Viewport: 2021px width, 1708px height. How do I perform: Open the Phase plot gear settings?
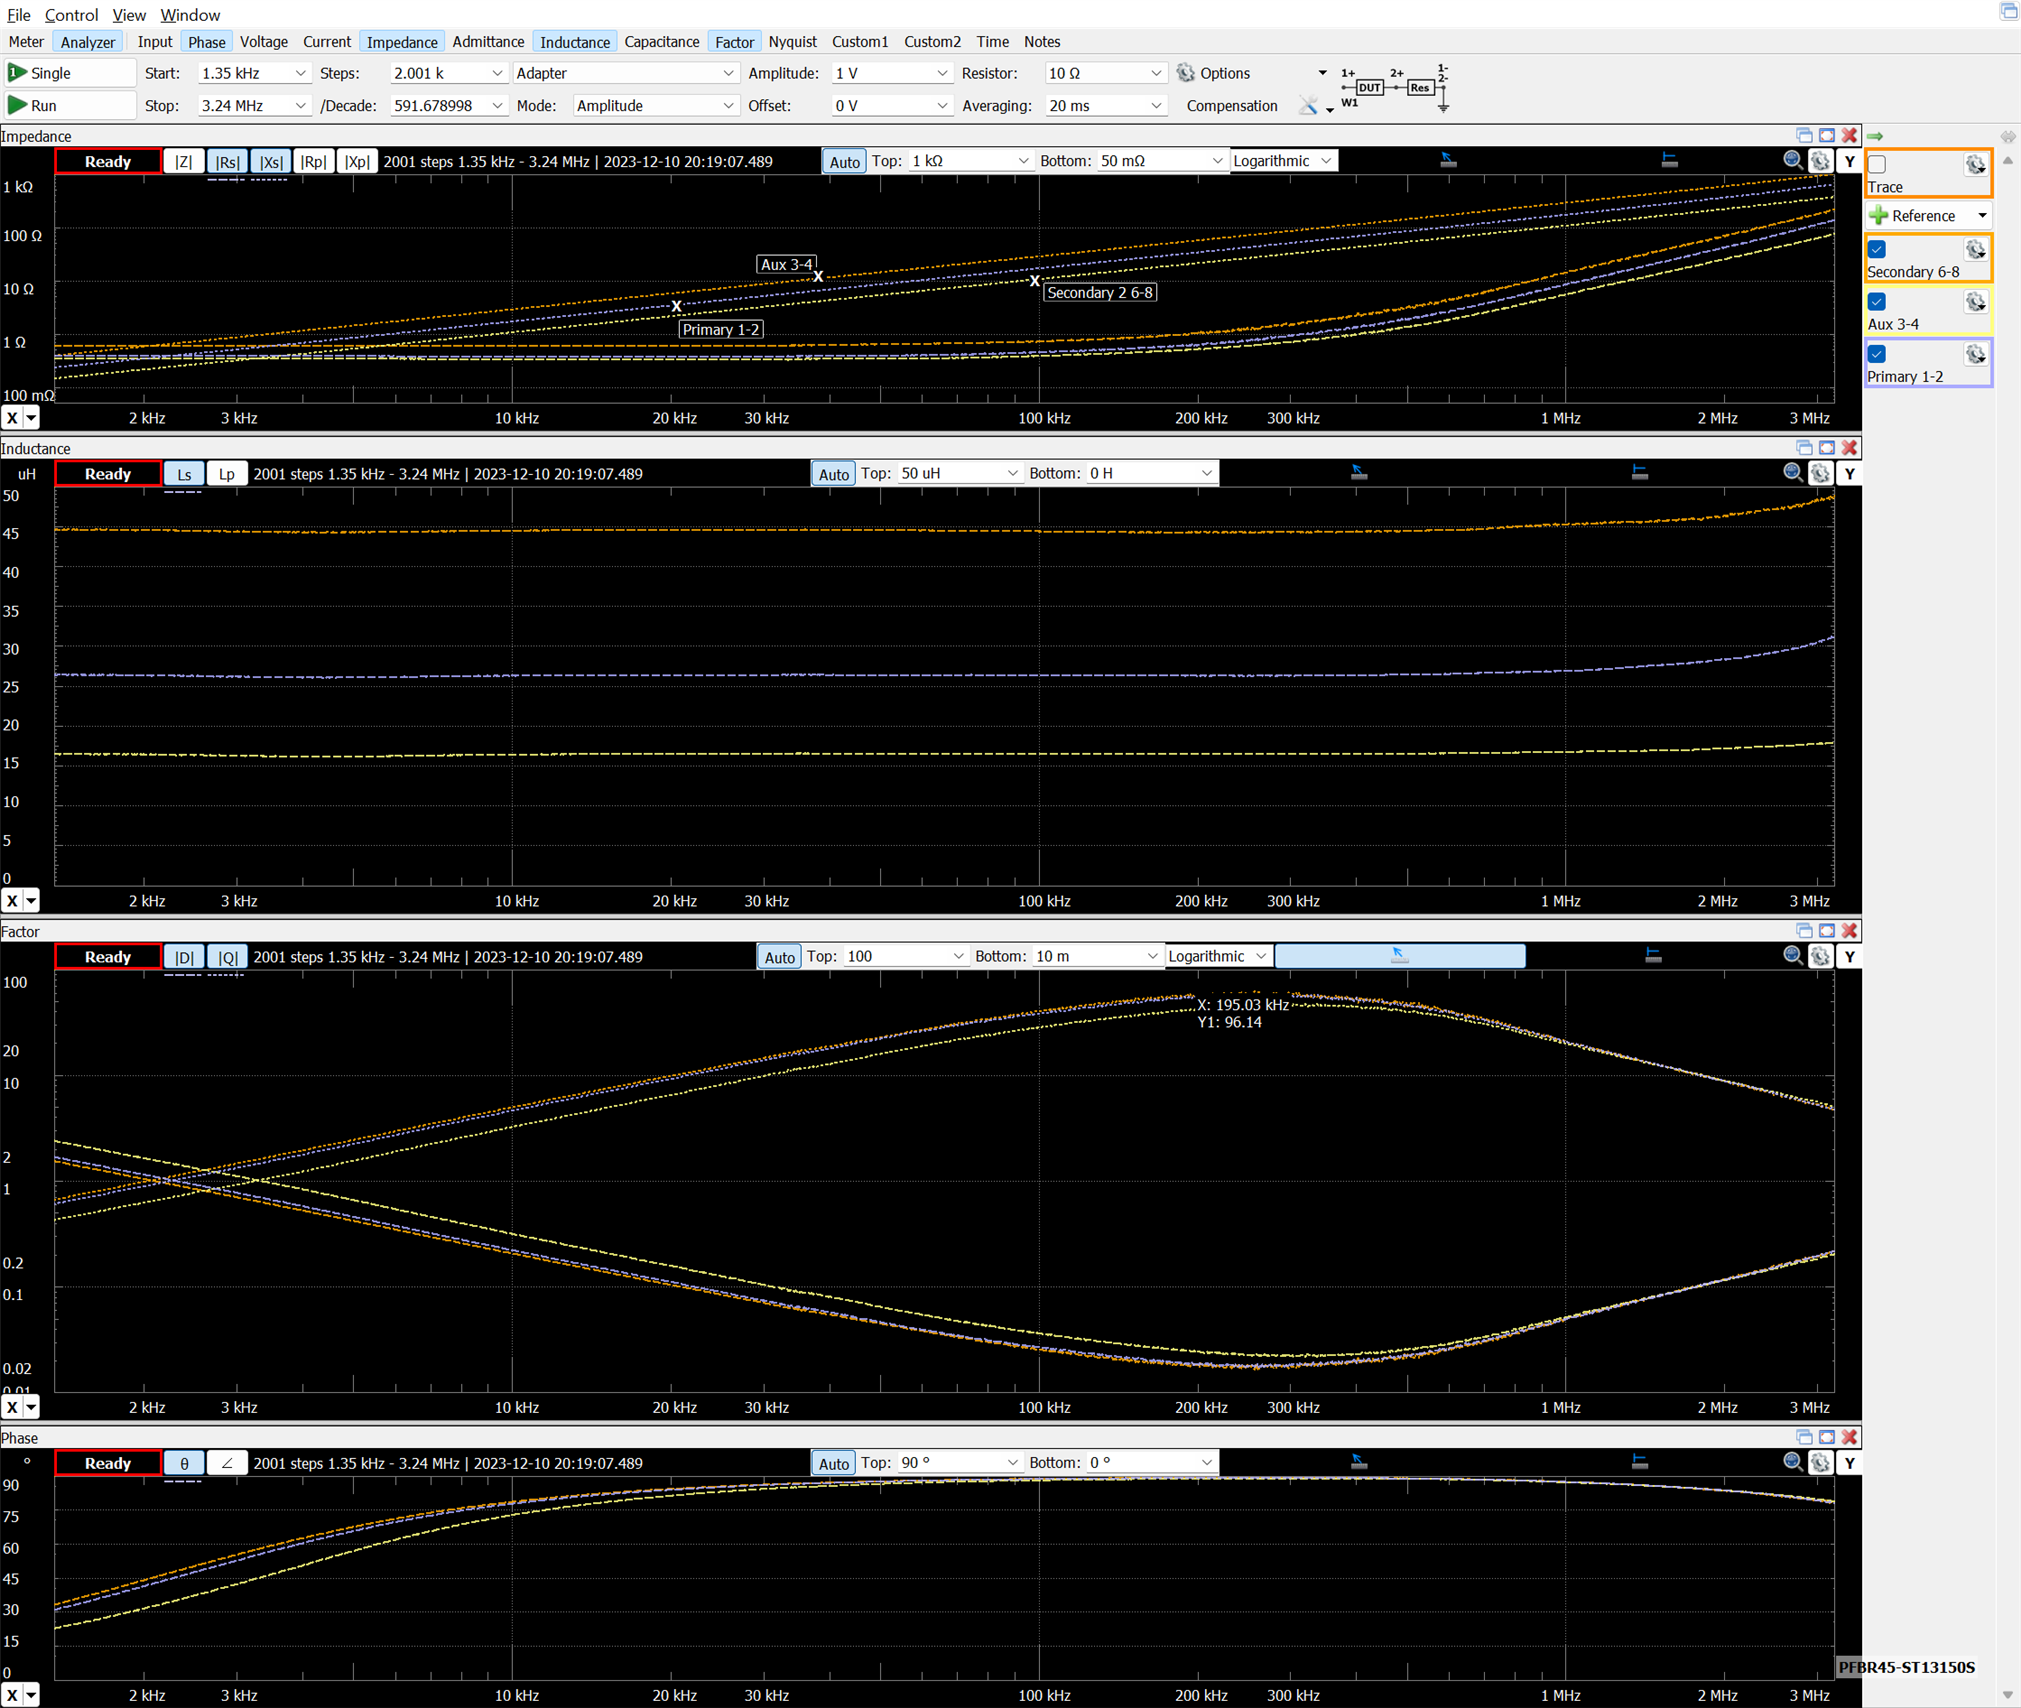[1820, 1462]
